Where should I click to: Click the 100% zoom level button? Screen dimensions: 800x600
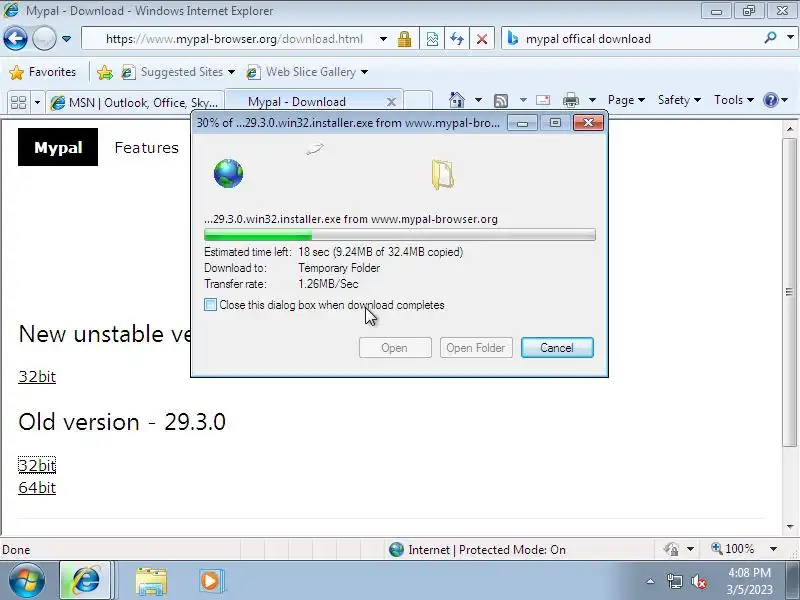[733, 549]
